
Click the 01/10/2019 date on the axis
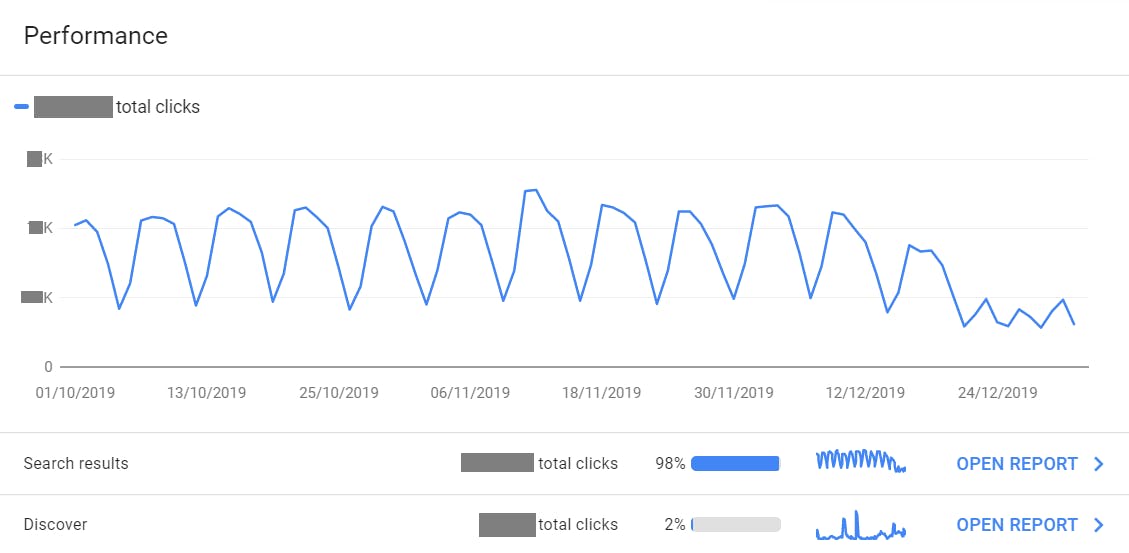75,393
